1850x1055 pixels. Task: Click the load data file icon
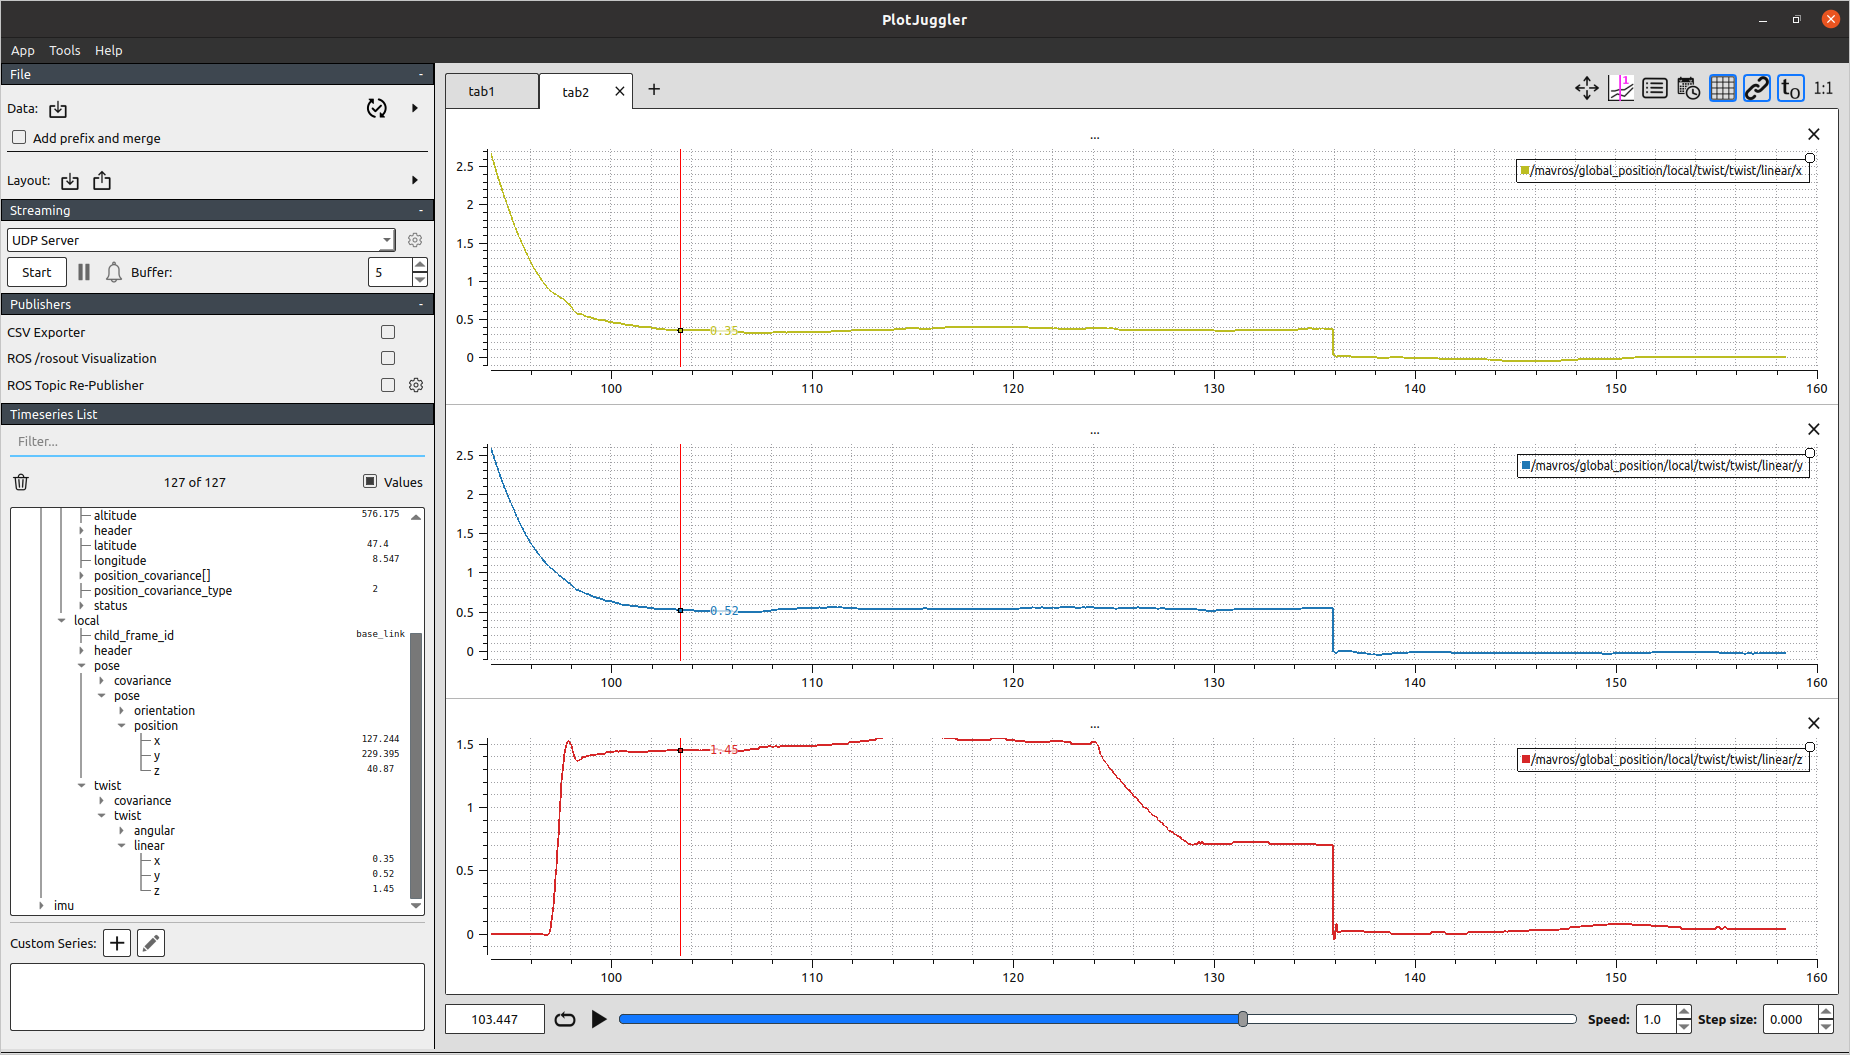pyautogui.click(x=58, y=109)
